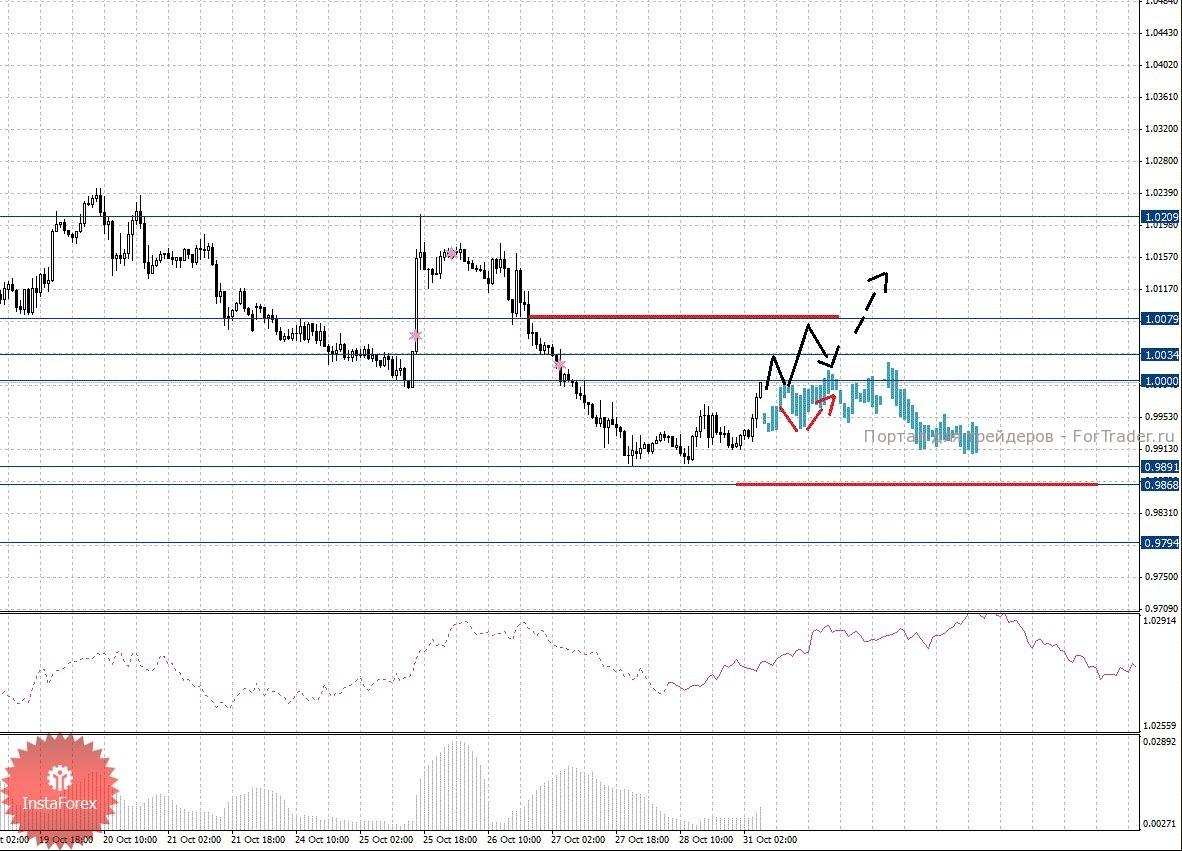Click the 1.03200 price axis label

click(1161, 129)
